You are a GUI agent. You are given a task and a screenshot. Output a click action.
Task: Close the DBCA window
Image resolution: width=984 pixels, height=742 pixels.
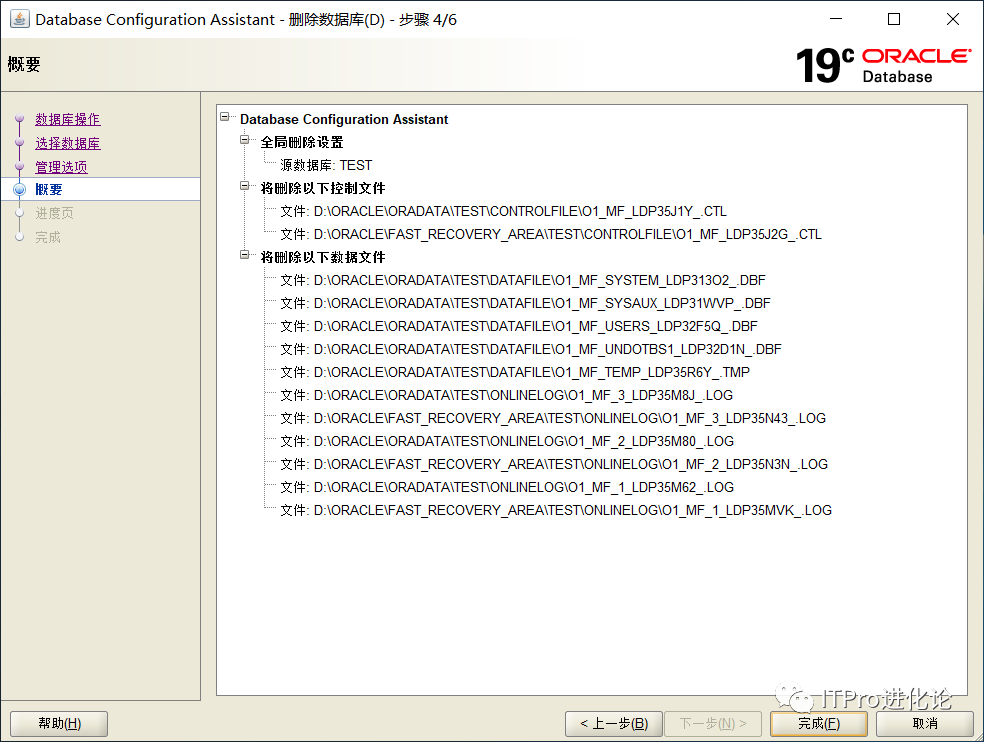953,19
